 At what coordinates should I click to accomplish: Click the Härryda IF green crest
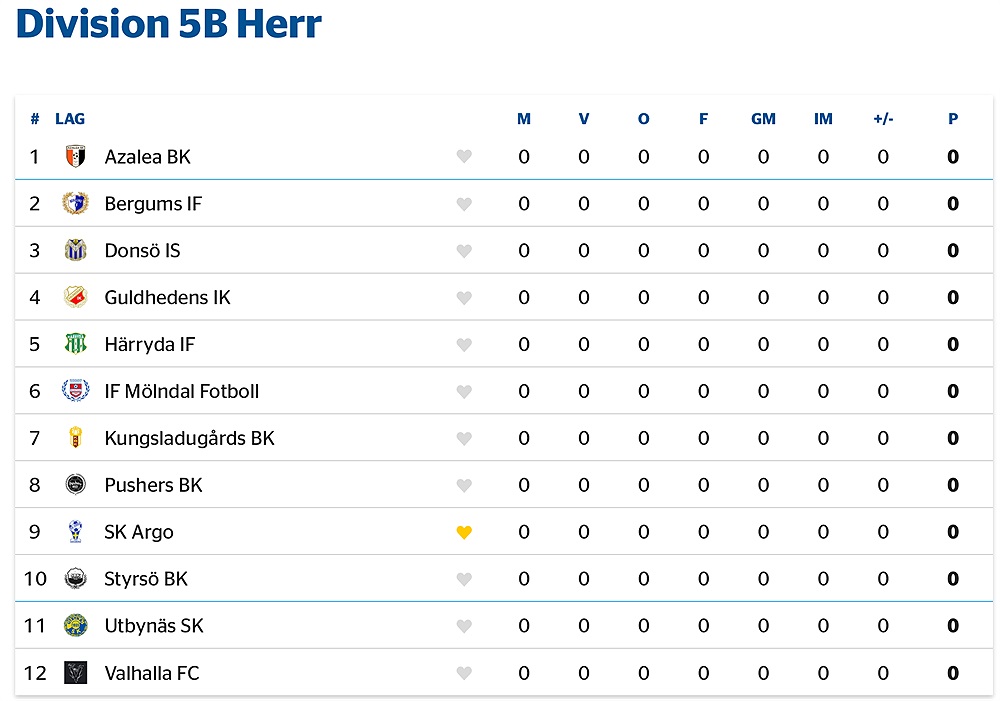click(x=75, y=345)
